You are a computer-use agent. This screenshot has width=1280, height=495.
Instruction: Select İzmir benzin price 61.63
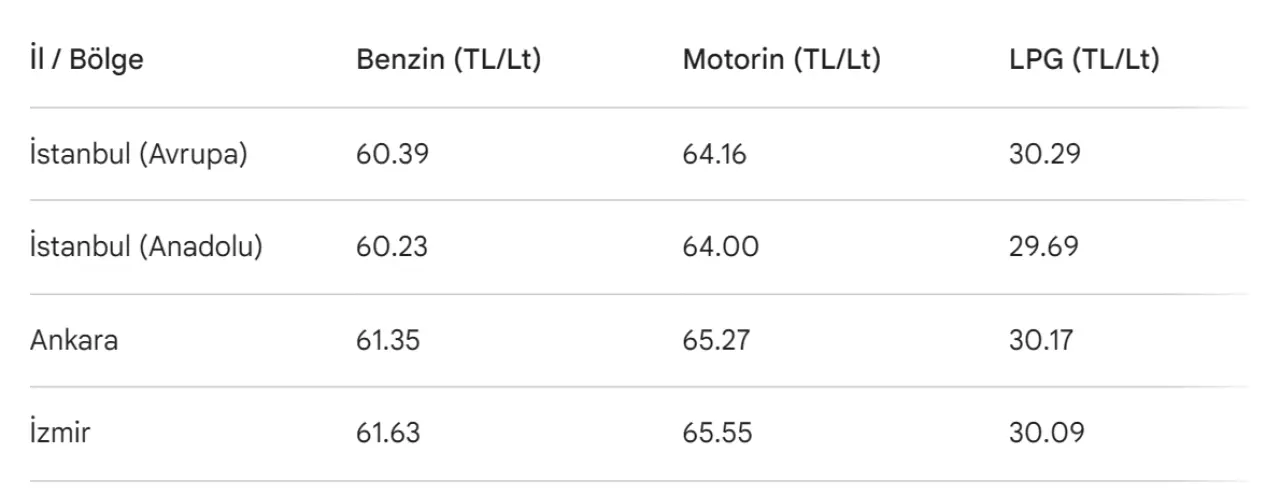[x=388, y=433]
